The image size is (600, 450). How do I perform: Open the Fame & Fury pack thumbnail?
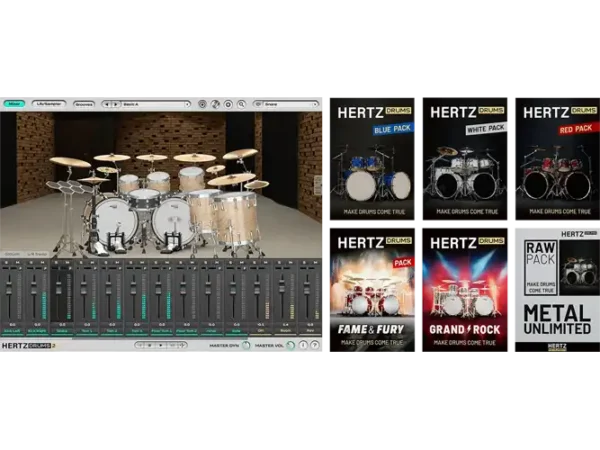(372, 290)
